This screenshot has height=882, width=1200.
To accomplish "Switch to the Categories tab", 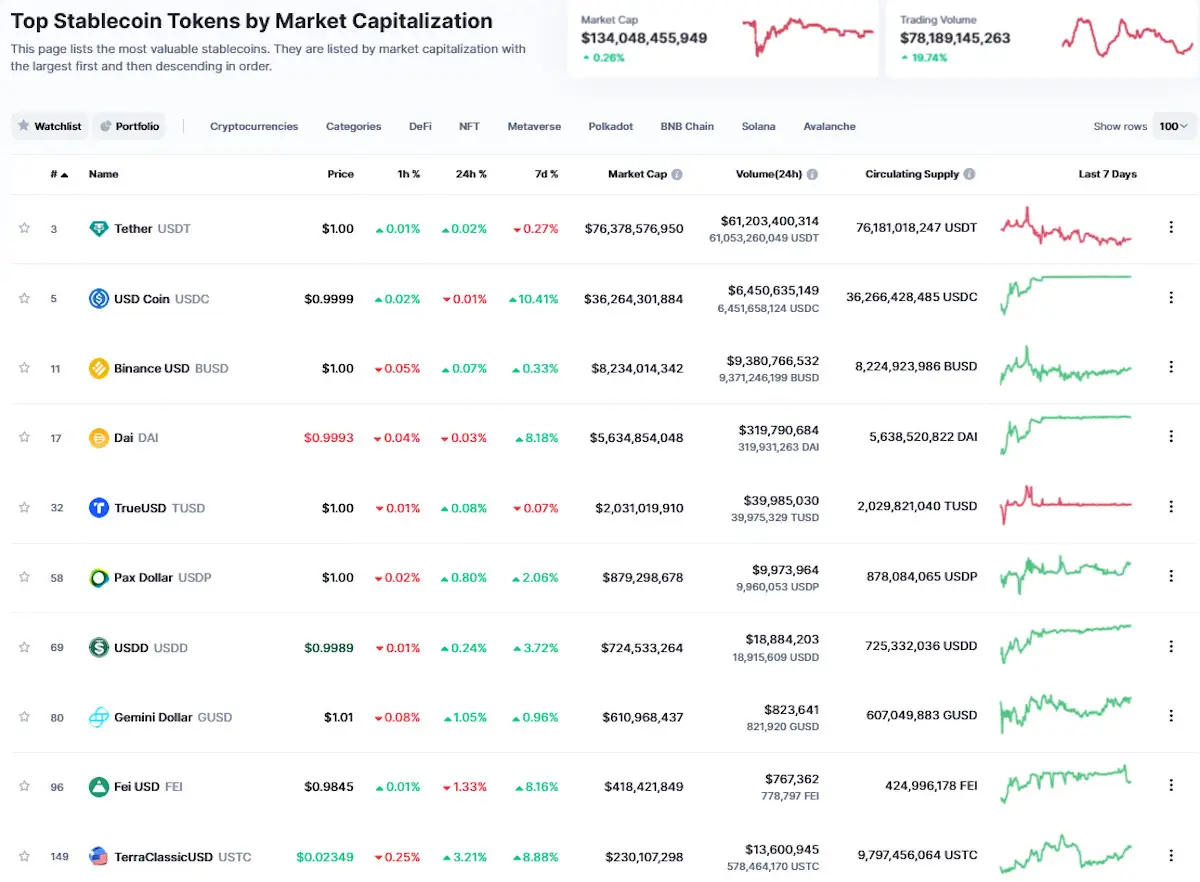I will [353, 127].
